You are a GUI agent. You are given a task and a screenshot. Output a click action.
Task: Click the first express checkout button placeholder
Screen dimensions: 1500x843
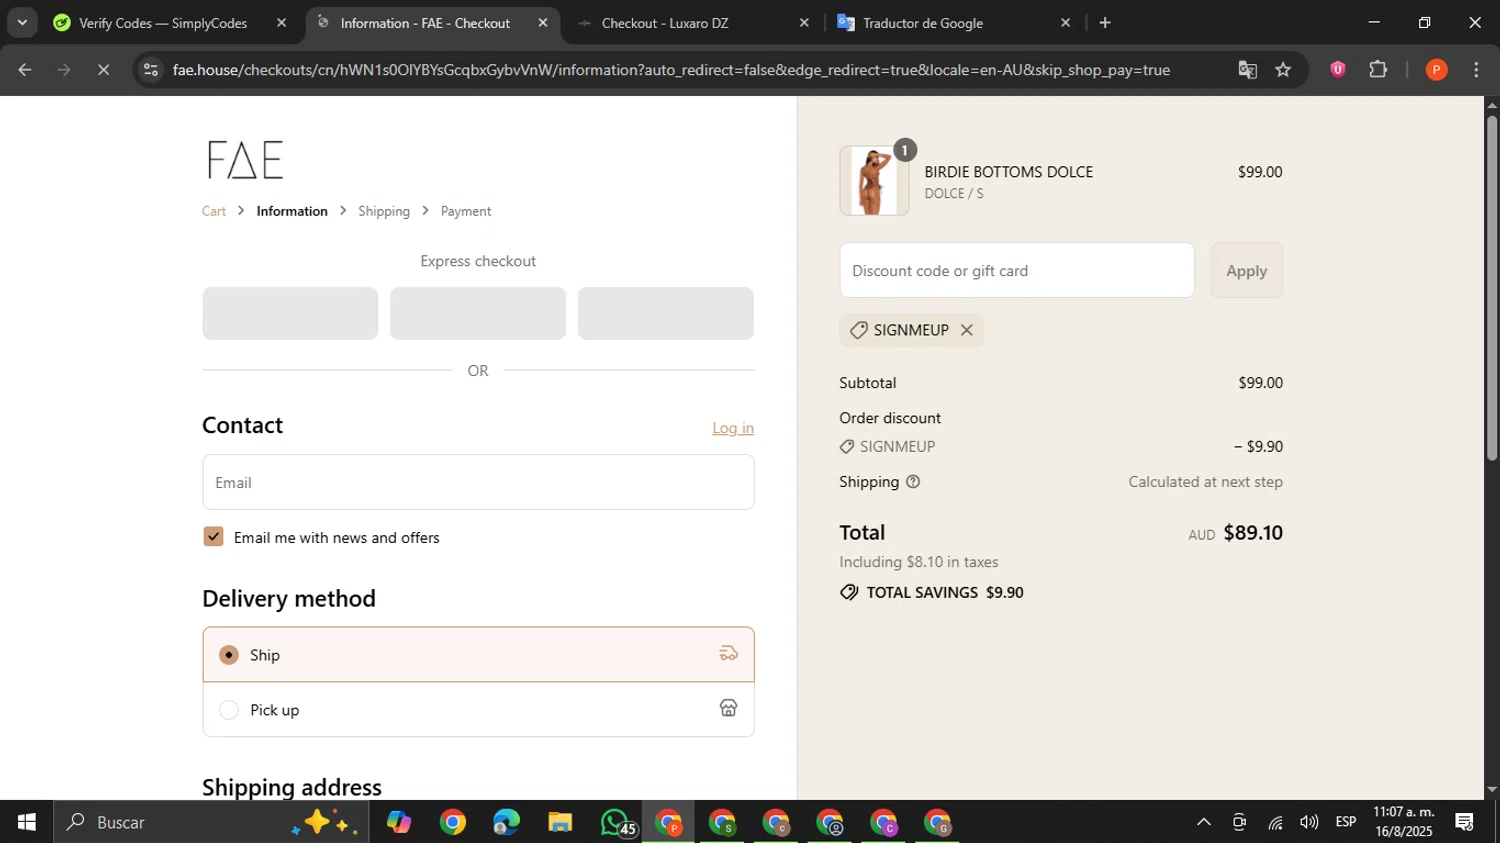coord(290,313)
